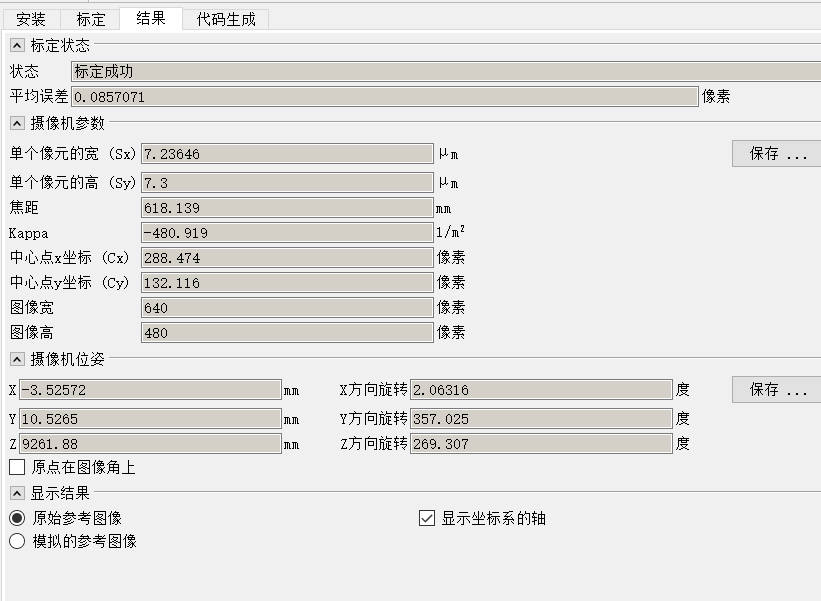Uncheck 显示坐标系的轴 checkbox
Viewport: 821px width, 601px height.
click(427, 518)
